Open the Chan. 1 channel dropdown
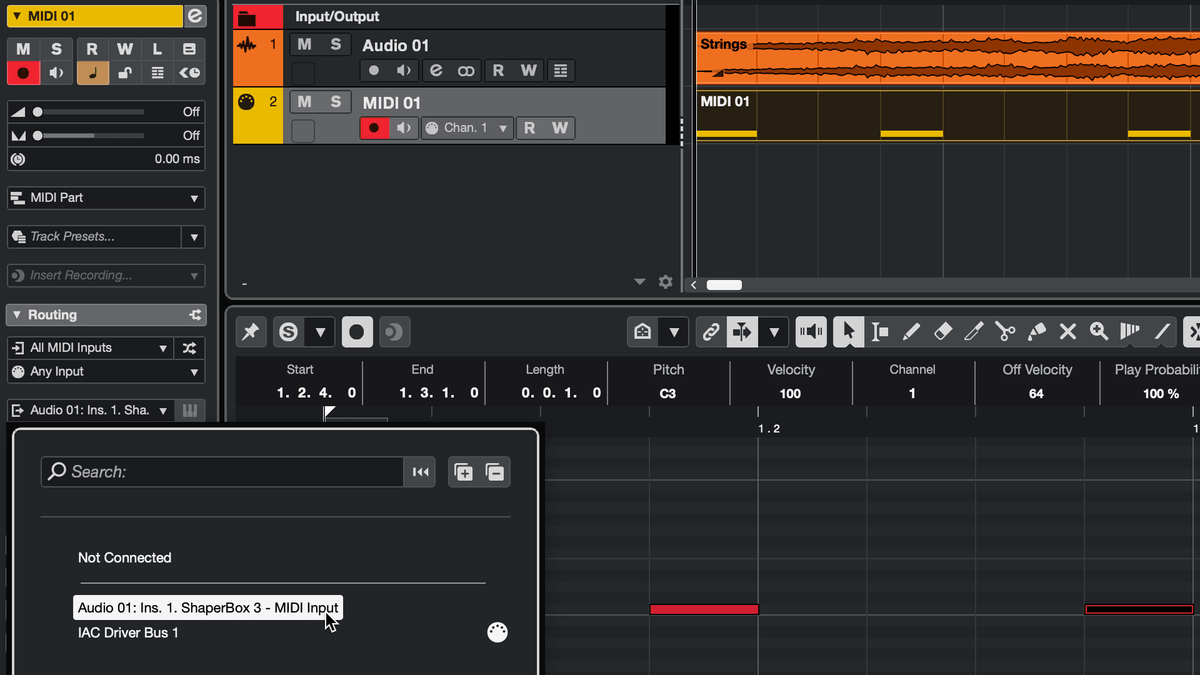 pyautogui.click(x=467, y=128)
